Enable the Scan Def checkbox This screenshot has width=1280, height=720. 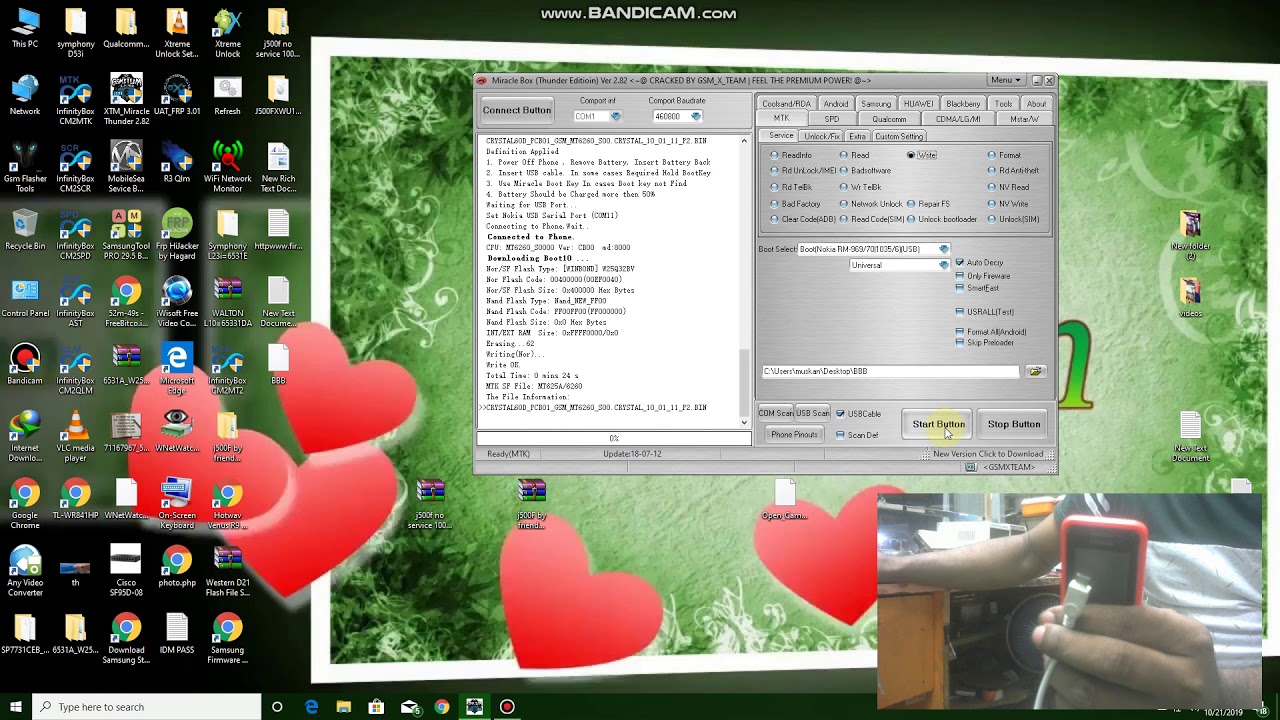coord(857,435)
